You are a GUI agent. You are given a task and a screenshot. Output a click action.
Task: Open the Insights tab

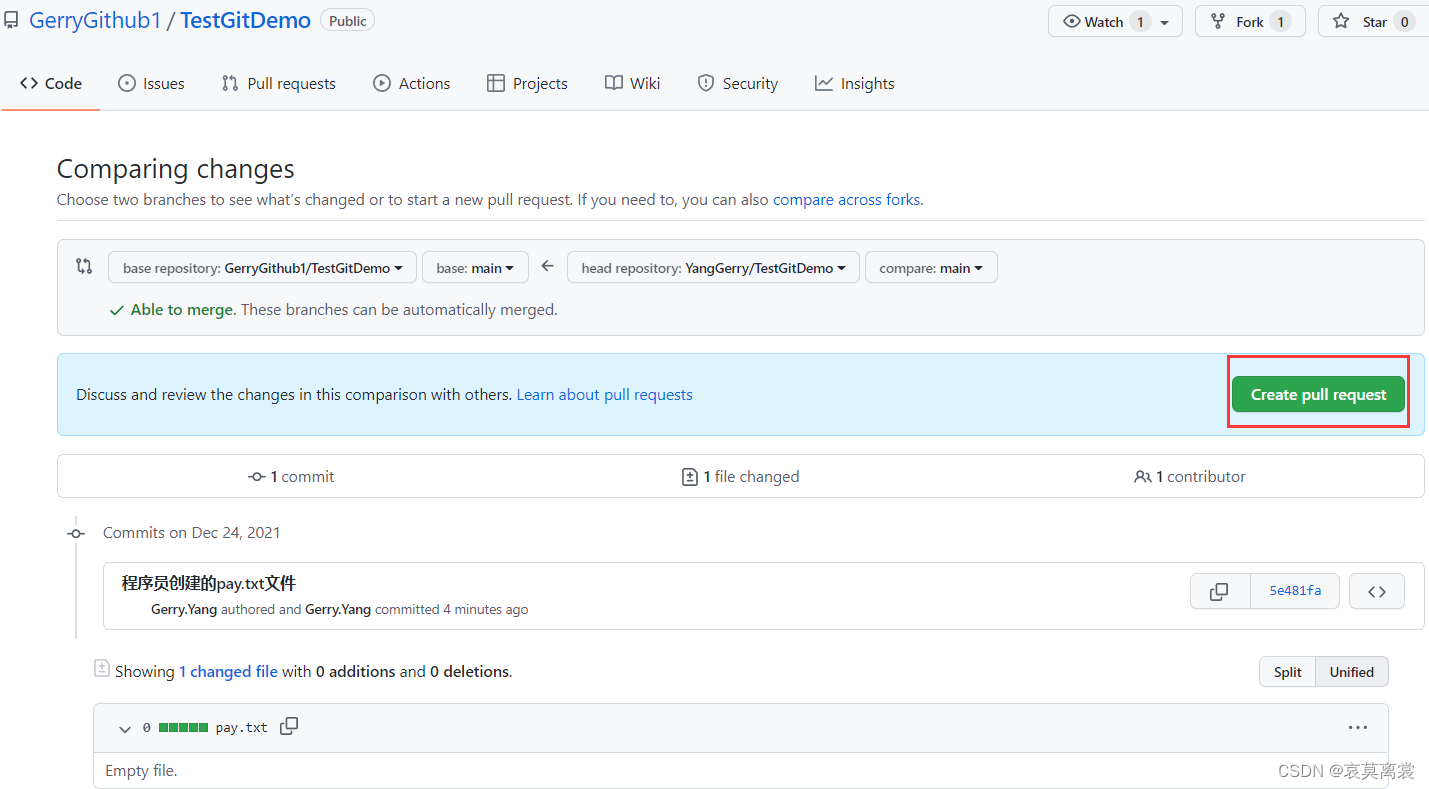pyautogui.click(x=855, y=84)
